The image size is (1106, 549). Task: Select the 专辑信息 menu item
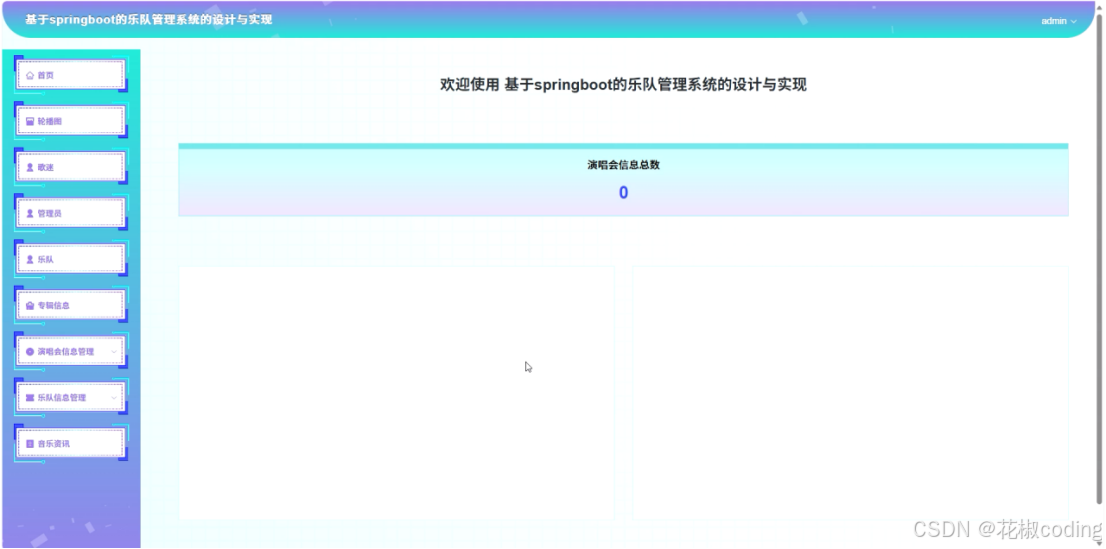click(71, 306)
